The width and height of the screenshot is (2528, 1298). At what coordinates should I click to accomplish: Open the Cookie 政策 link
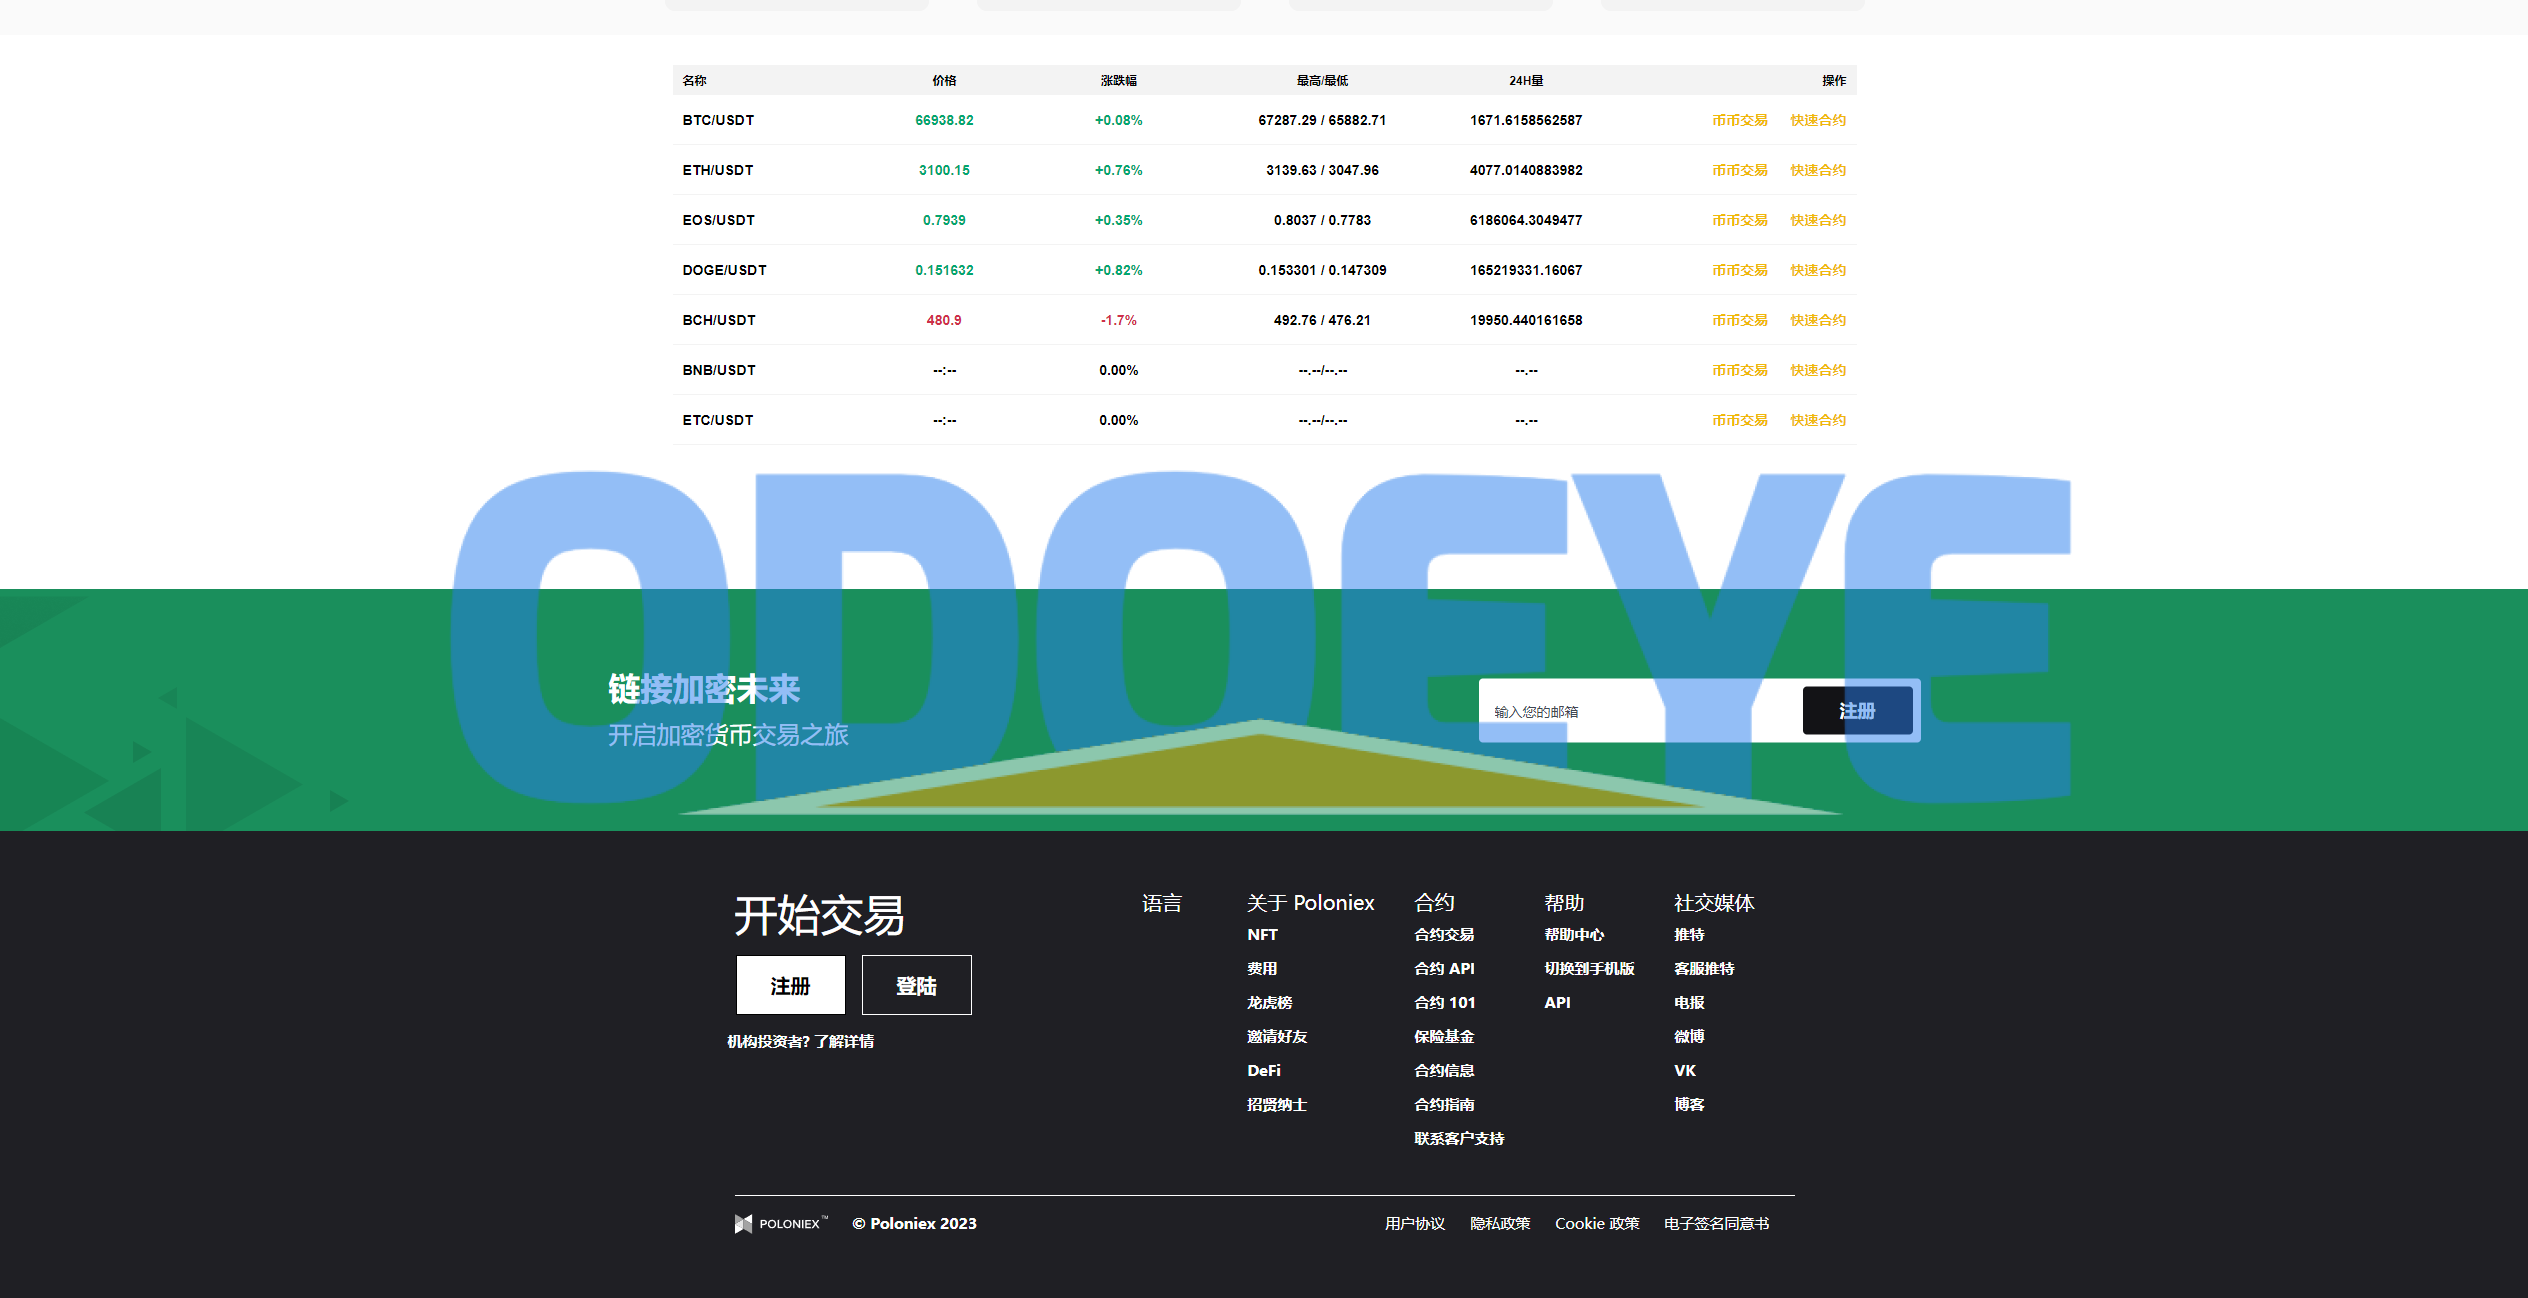point(1597,1224)
